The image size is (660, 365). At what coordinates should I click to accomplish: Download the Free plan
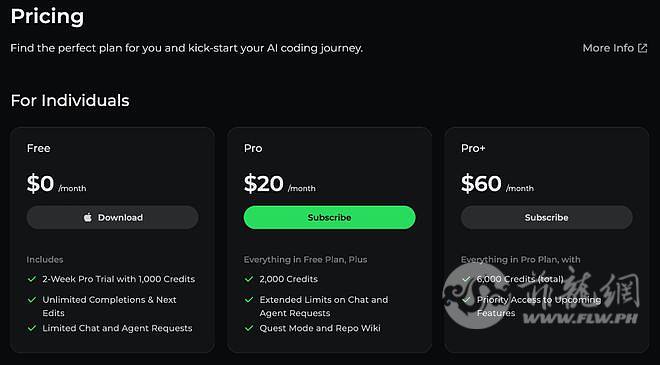pos(112,218)
